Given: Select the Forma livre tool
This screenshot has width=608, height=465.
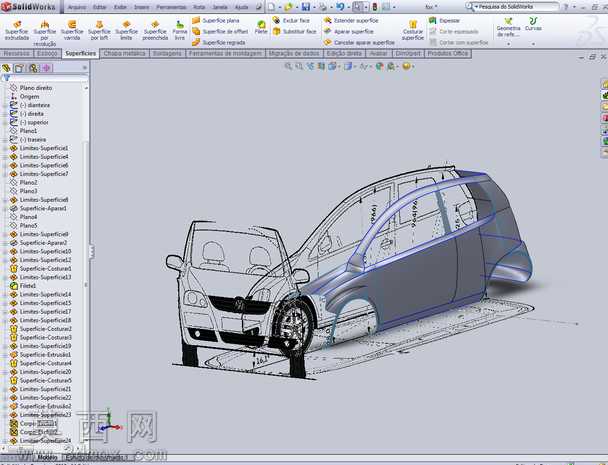Looking at the screenshot, I should [180, 31].
